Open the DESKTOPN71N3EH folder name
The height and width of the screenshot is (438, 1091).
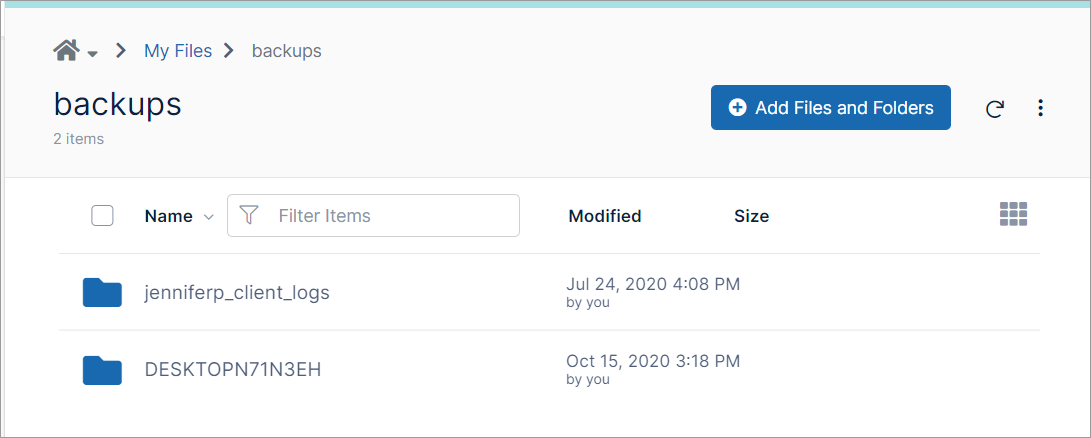tap(233, 370)
